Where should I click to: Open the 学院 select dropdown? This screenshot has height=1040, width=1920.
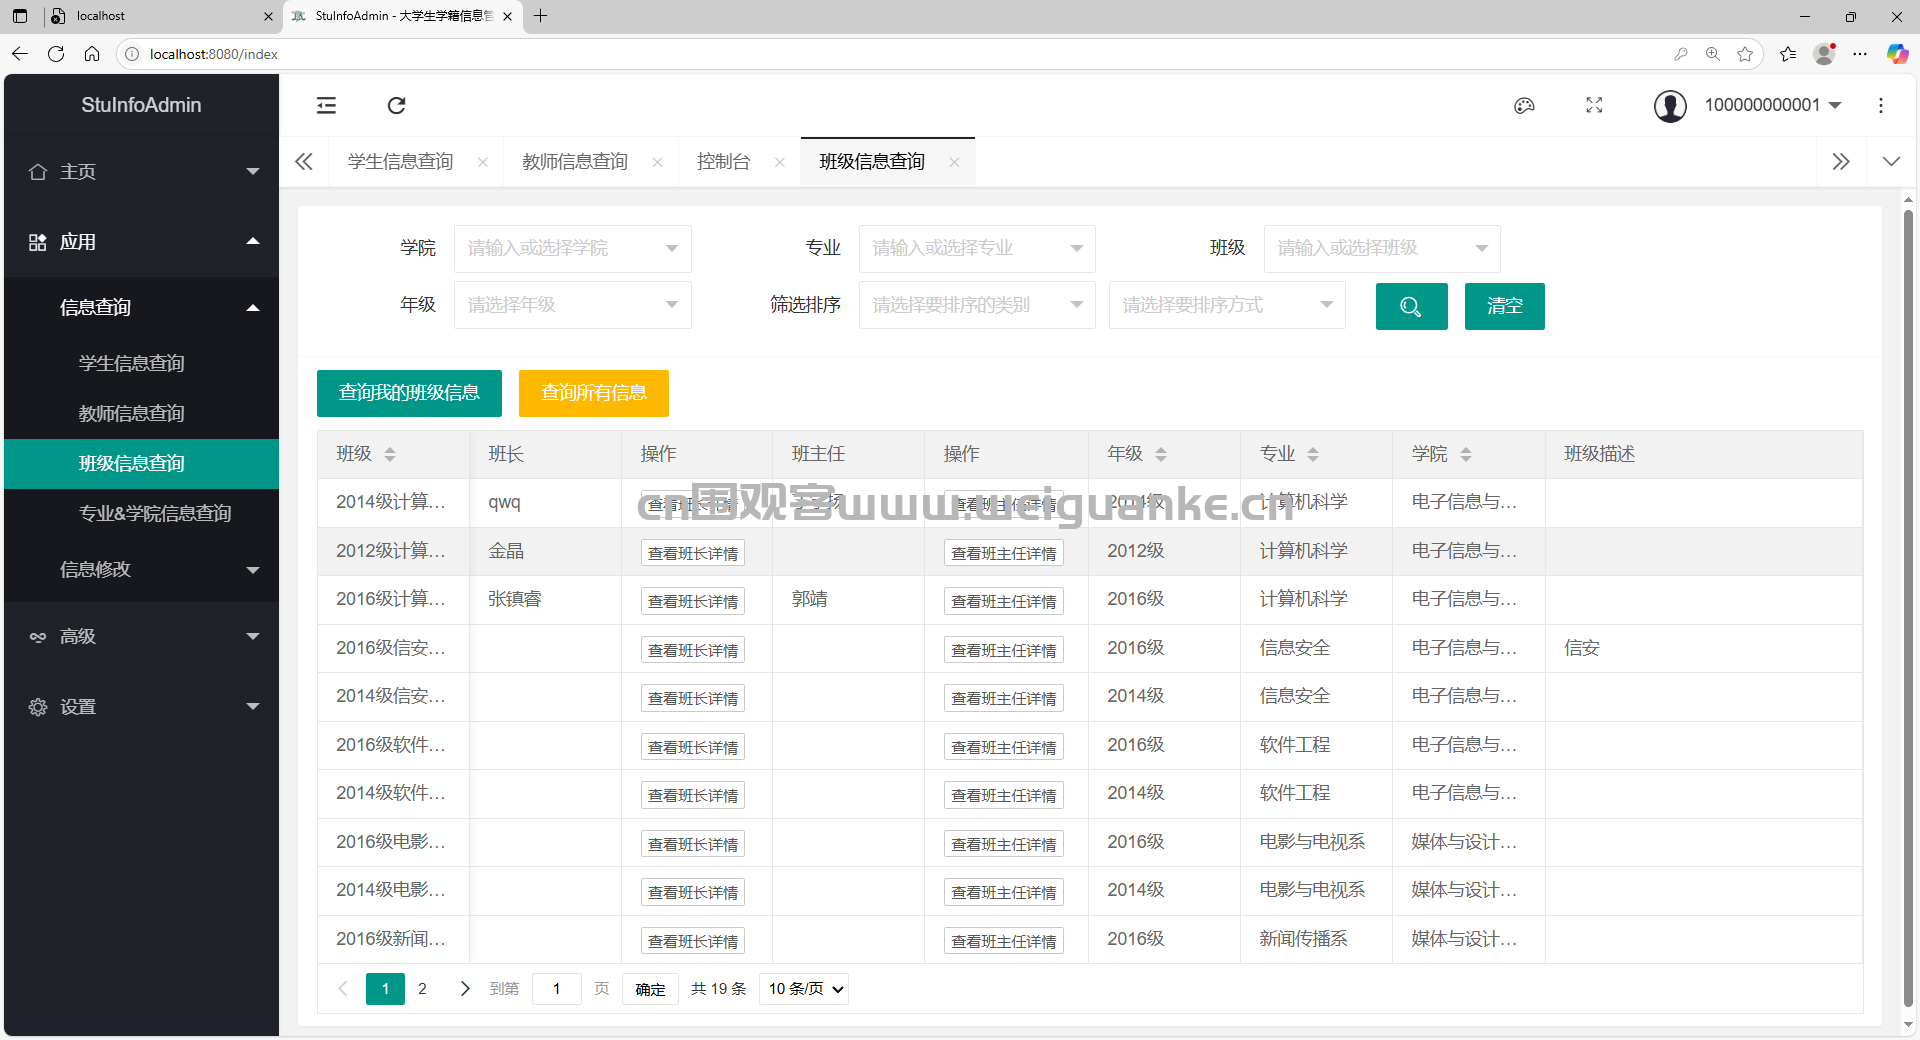(573, 248)
